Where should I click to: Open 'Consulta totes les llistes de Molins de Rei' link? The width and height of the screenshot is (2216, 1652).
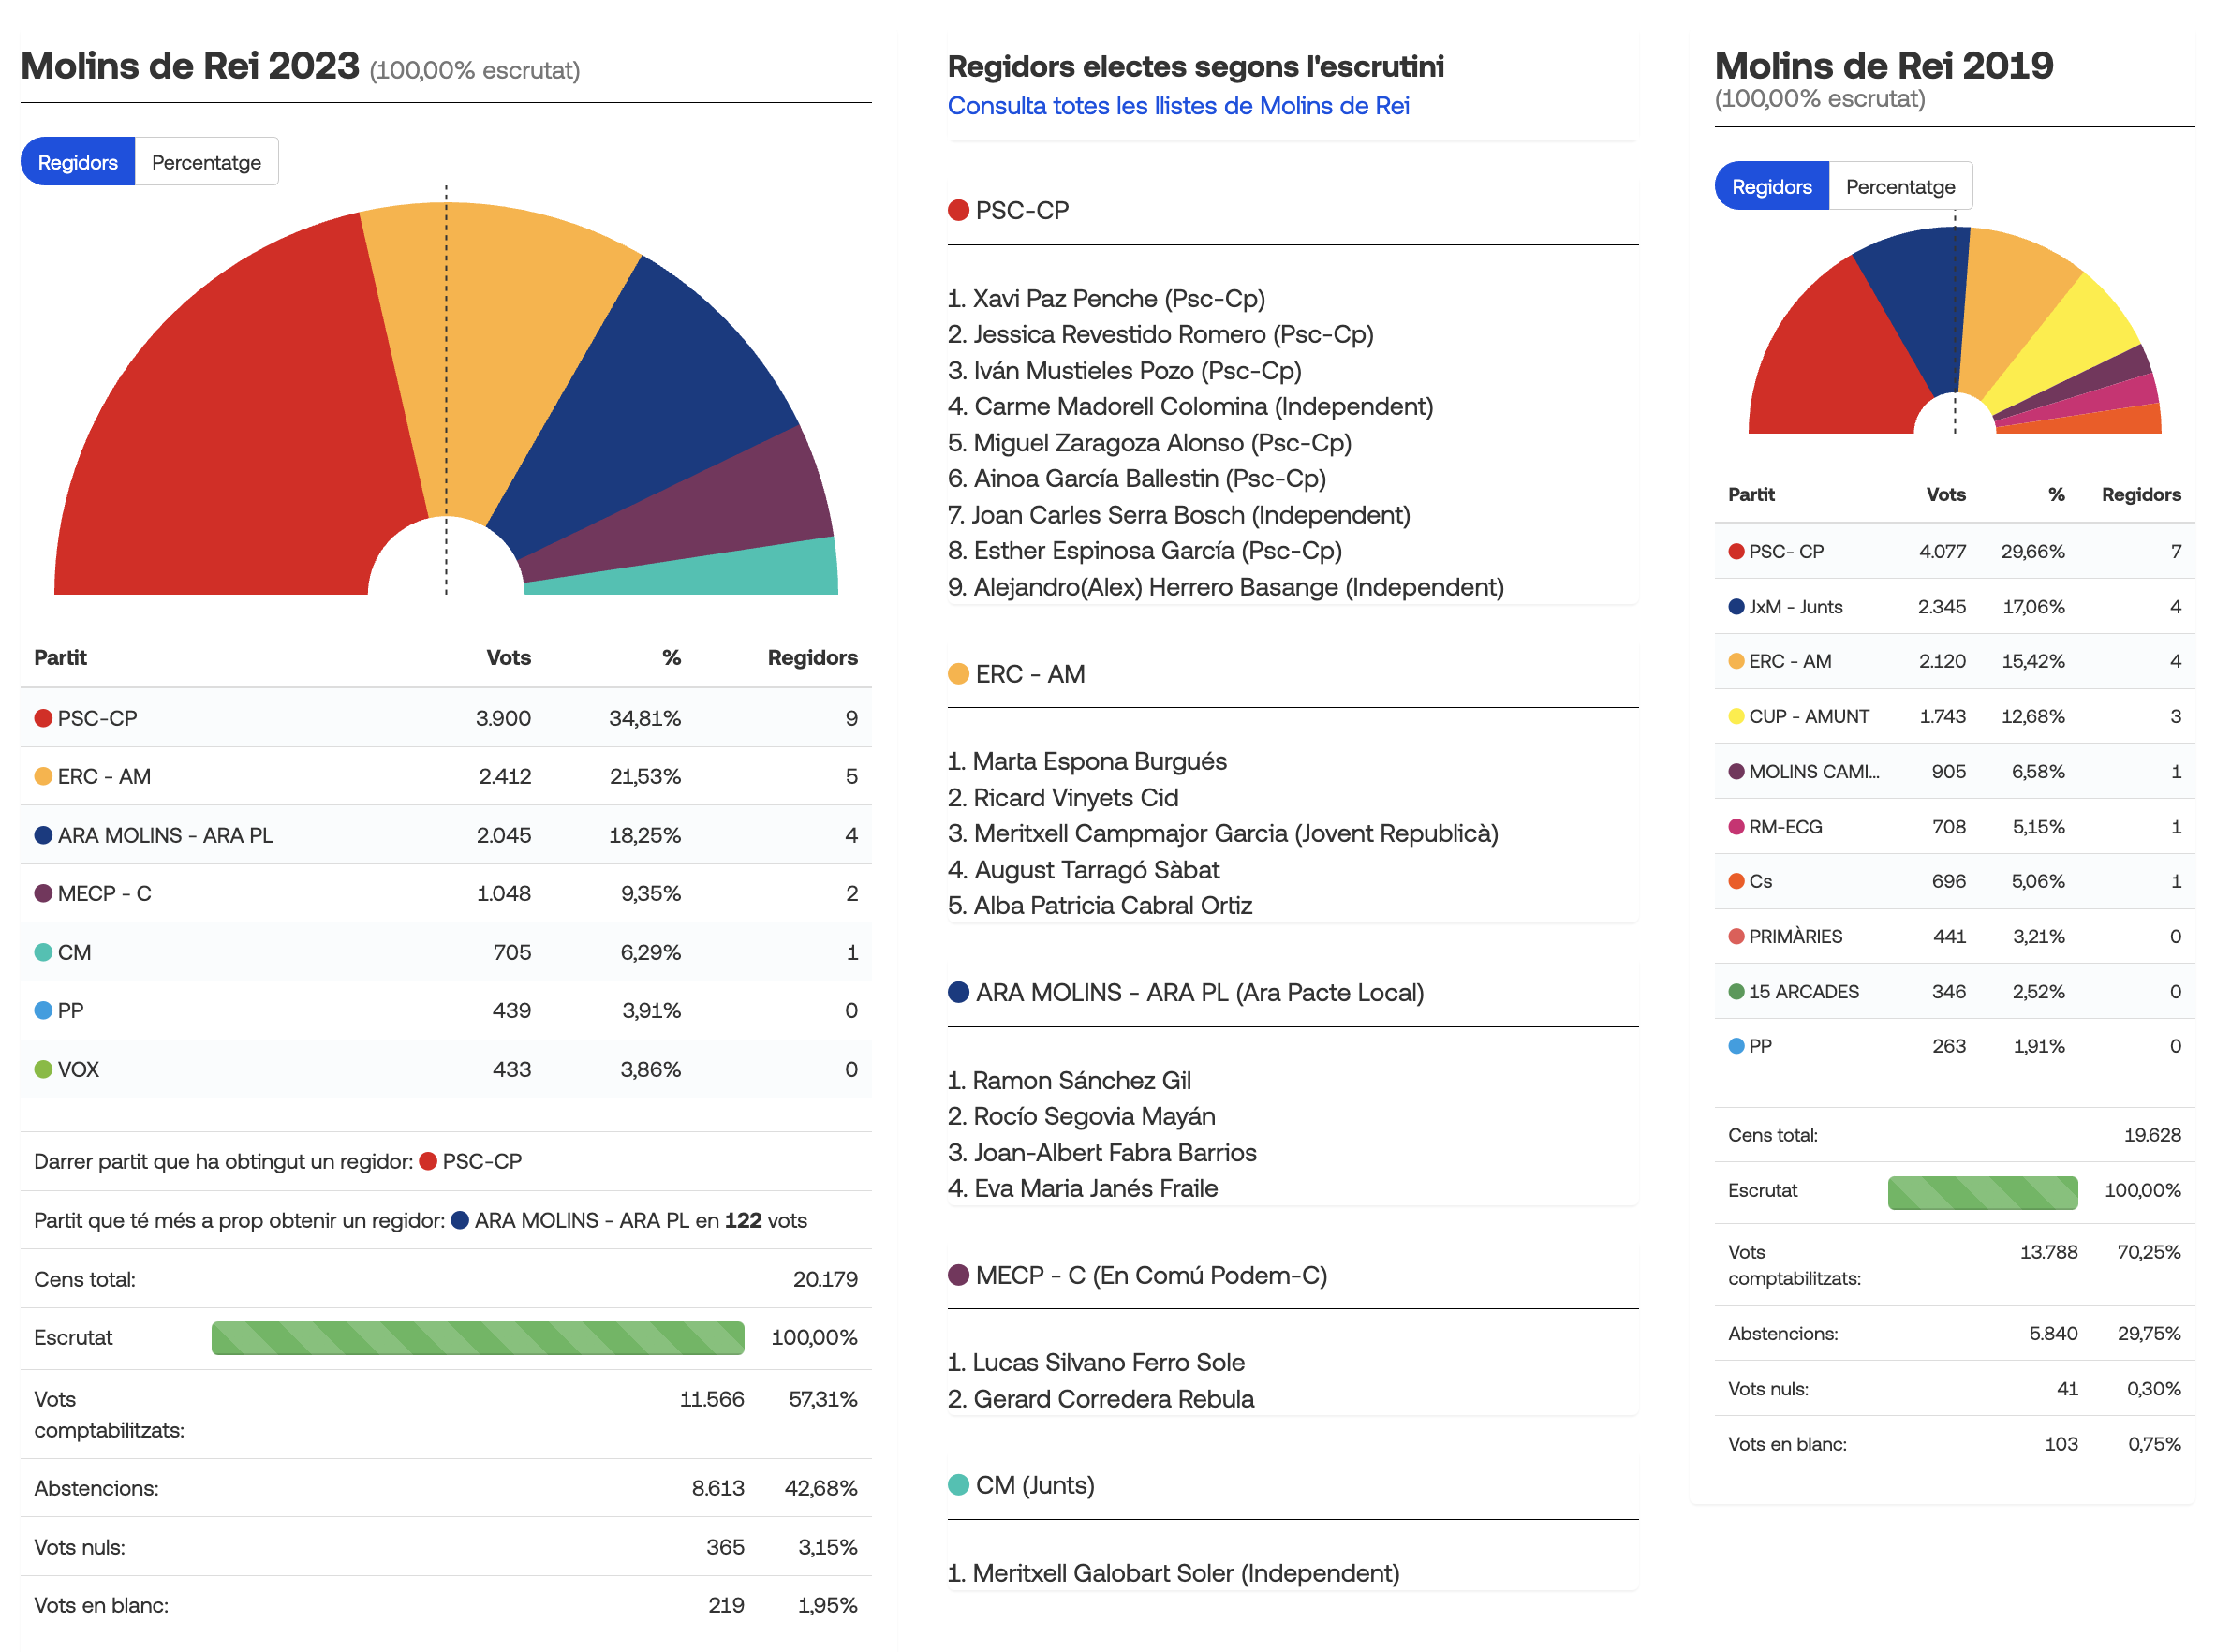[1178, 106]
